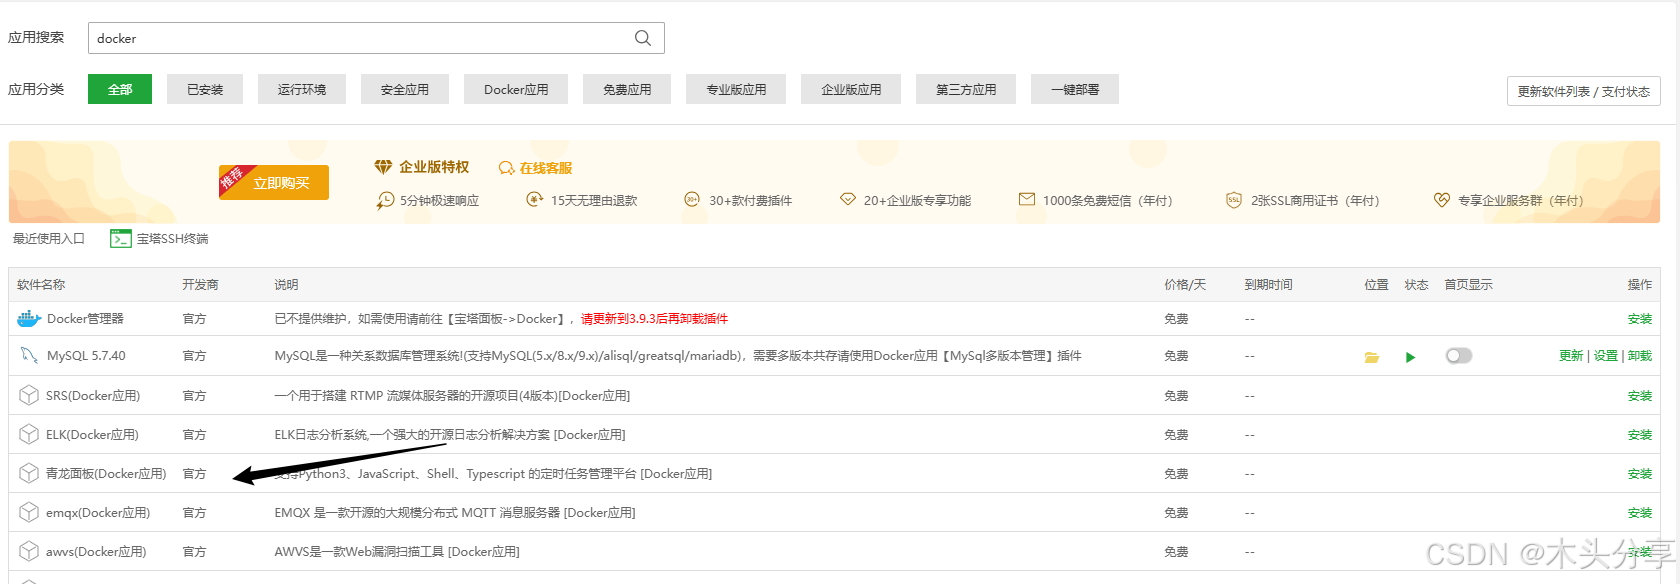Click the search magnifier icon
The image size is (1680, 584).
pos(643,38)
